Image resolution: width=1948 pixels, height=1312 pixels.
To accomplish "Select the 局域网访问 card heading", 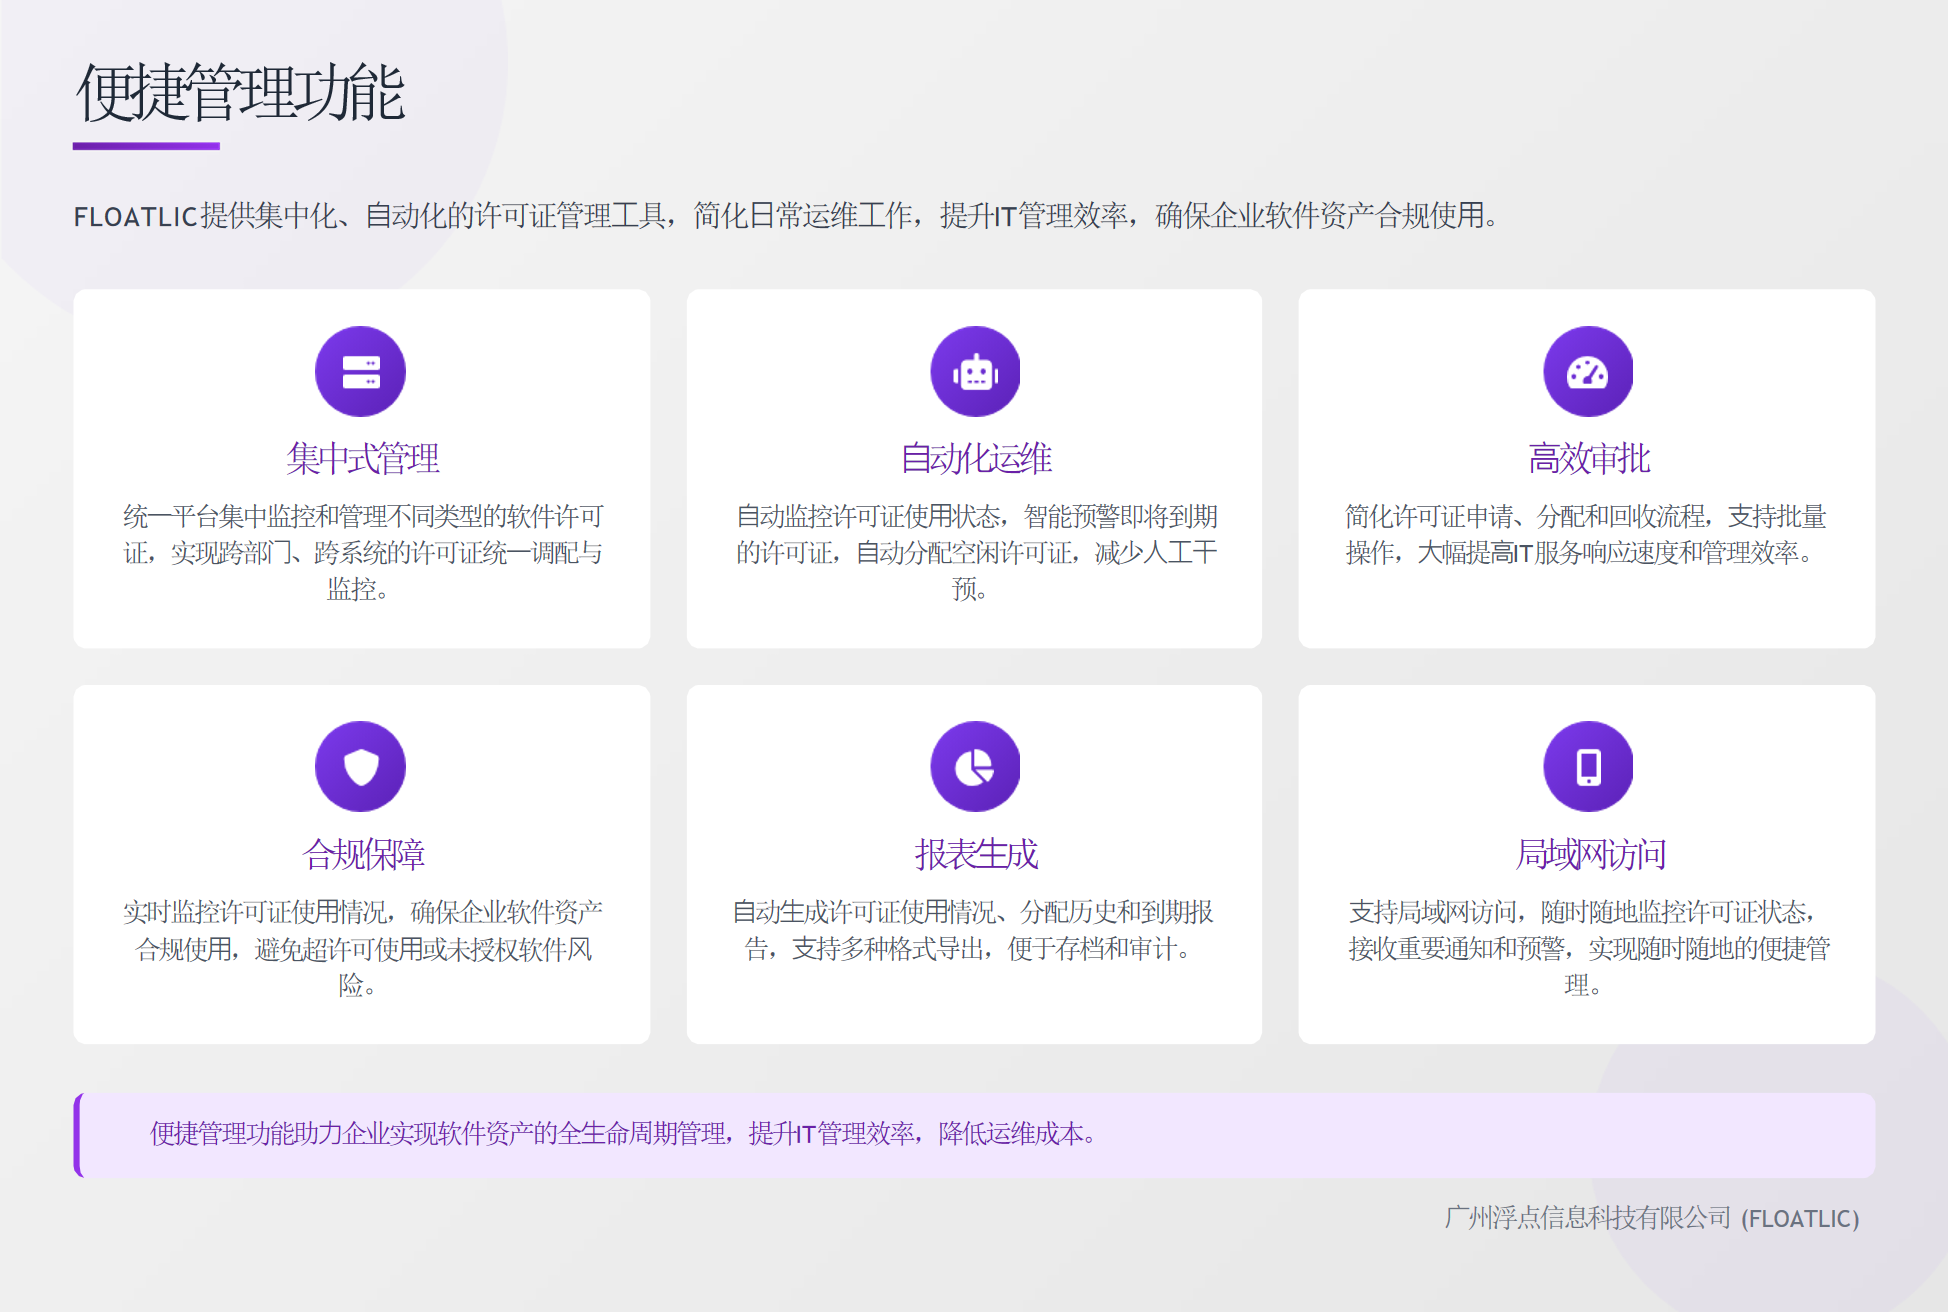I will coord(1589,854).
